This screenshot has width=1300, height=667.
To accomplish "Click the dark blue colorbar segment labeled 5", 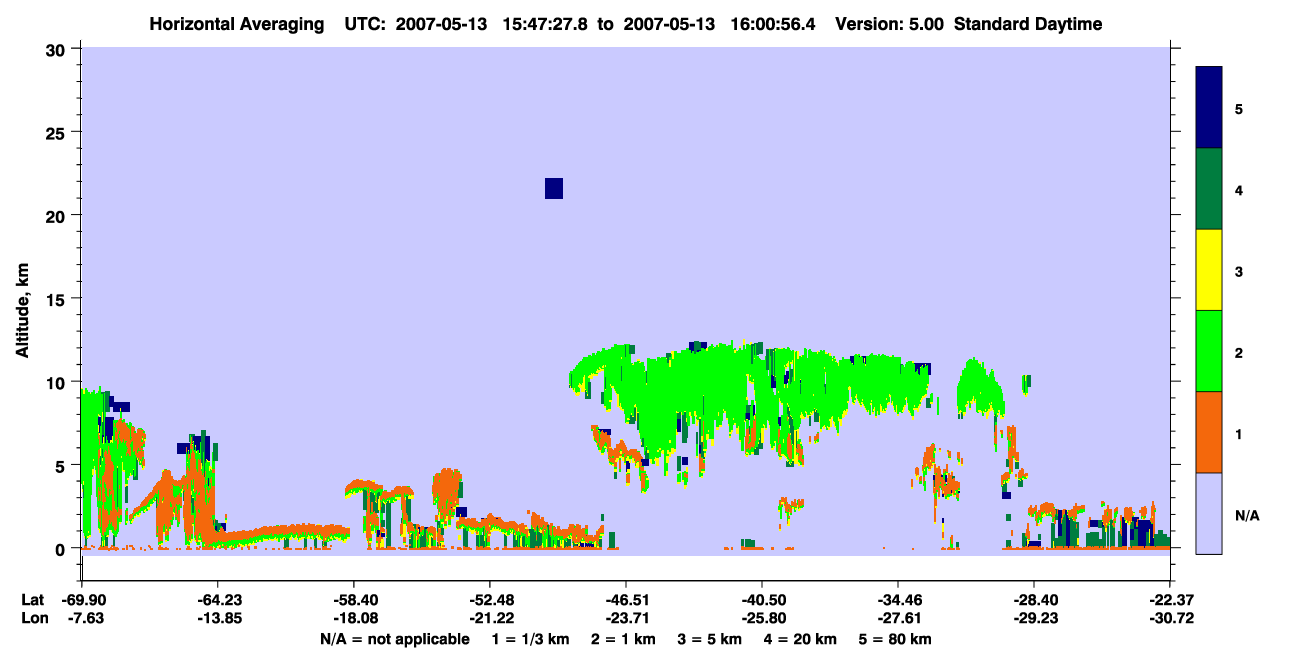I will [1209, 108].
